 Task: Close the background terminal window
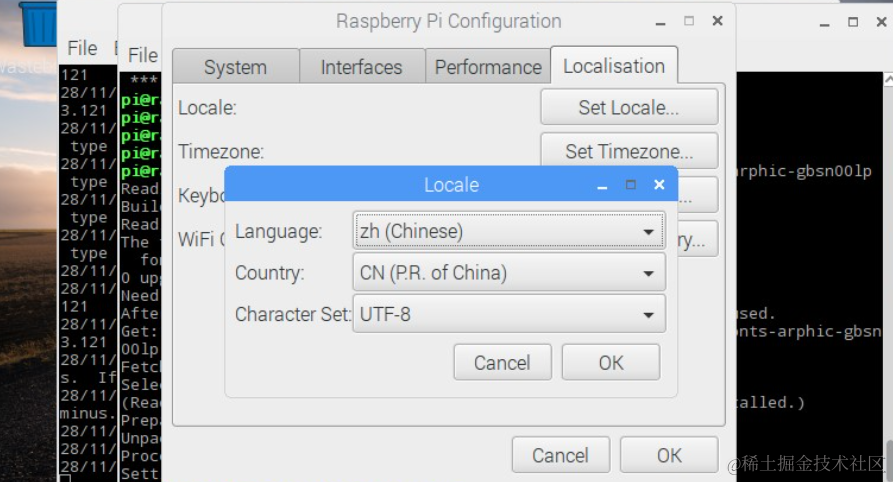(x=881, y=22)
